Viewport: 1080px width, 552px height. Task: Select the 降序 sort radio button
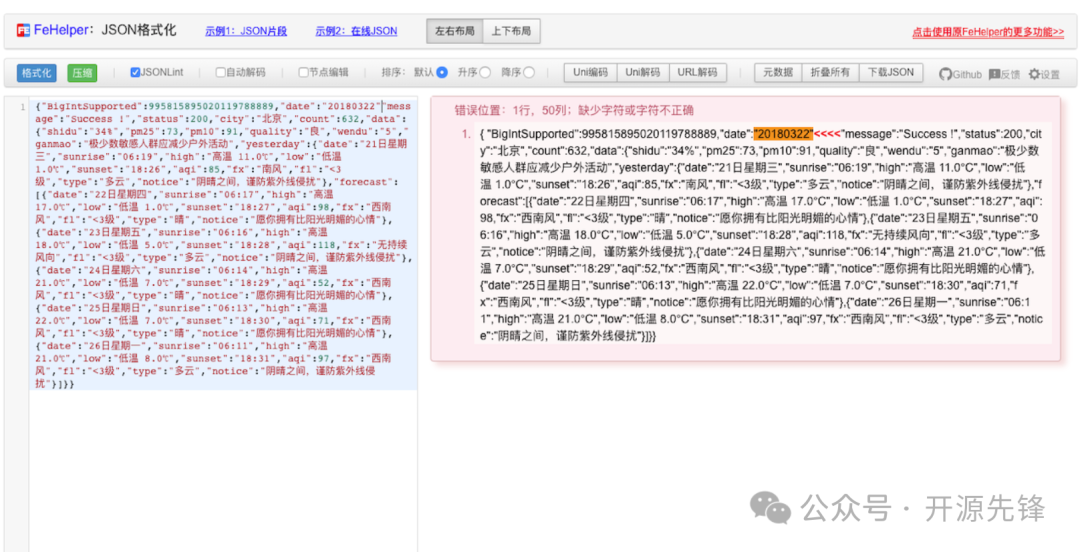(x=529, y=72)
